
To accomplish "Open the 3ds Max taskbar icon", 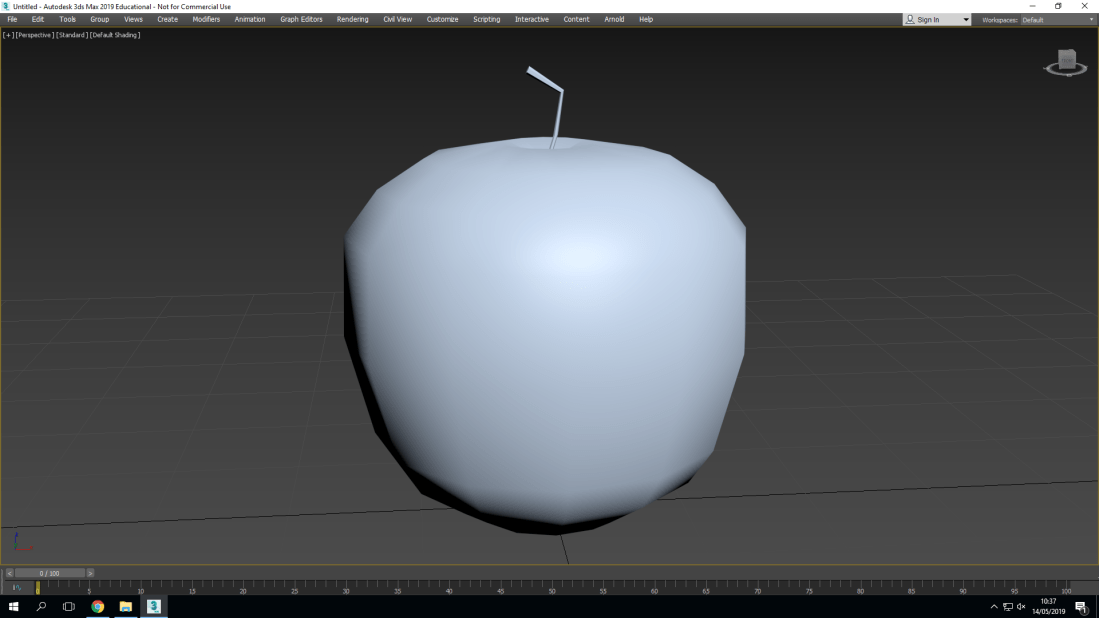I will click(x=153, y=606).
